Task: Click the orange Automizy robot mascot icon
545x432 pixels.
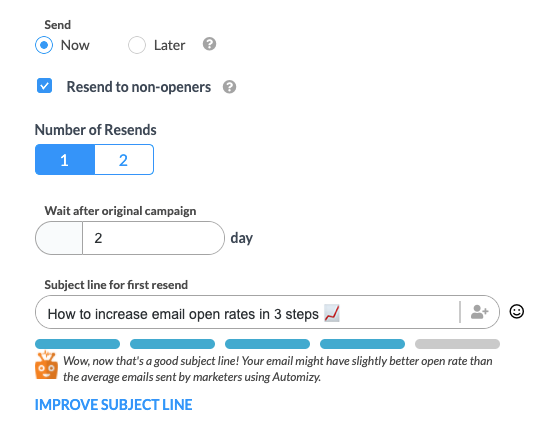Action: (46, 365)
